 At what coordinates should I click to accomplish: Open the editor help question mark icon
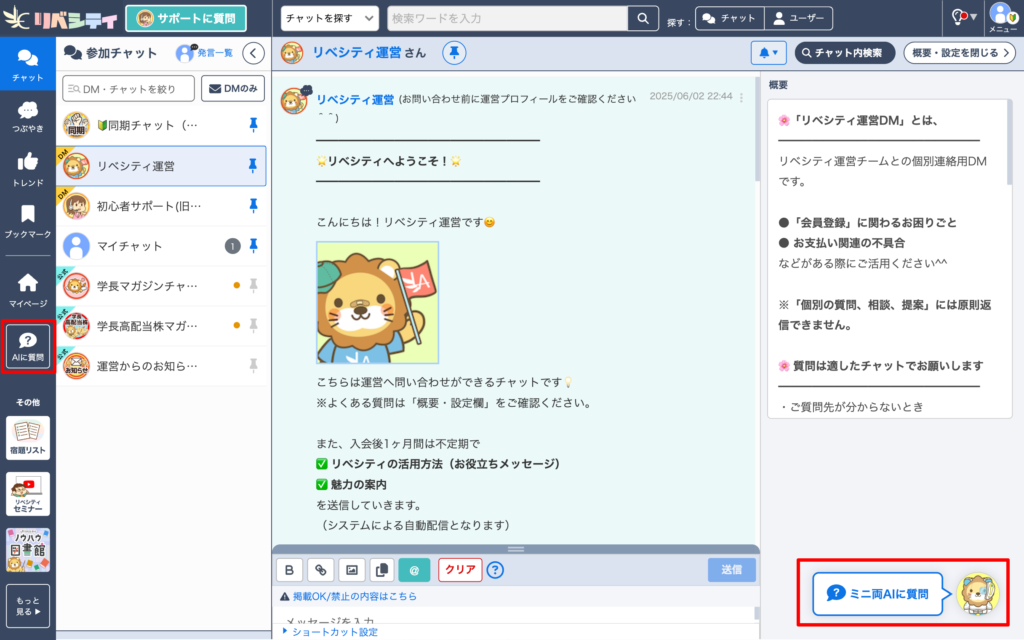(495, 570)
